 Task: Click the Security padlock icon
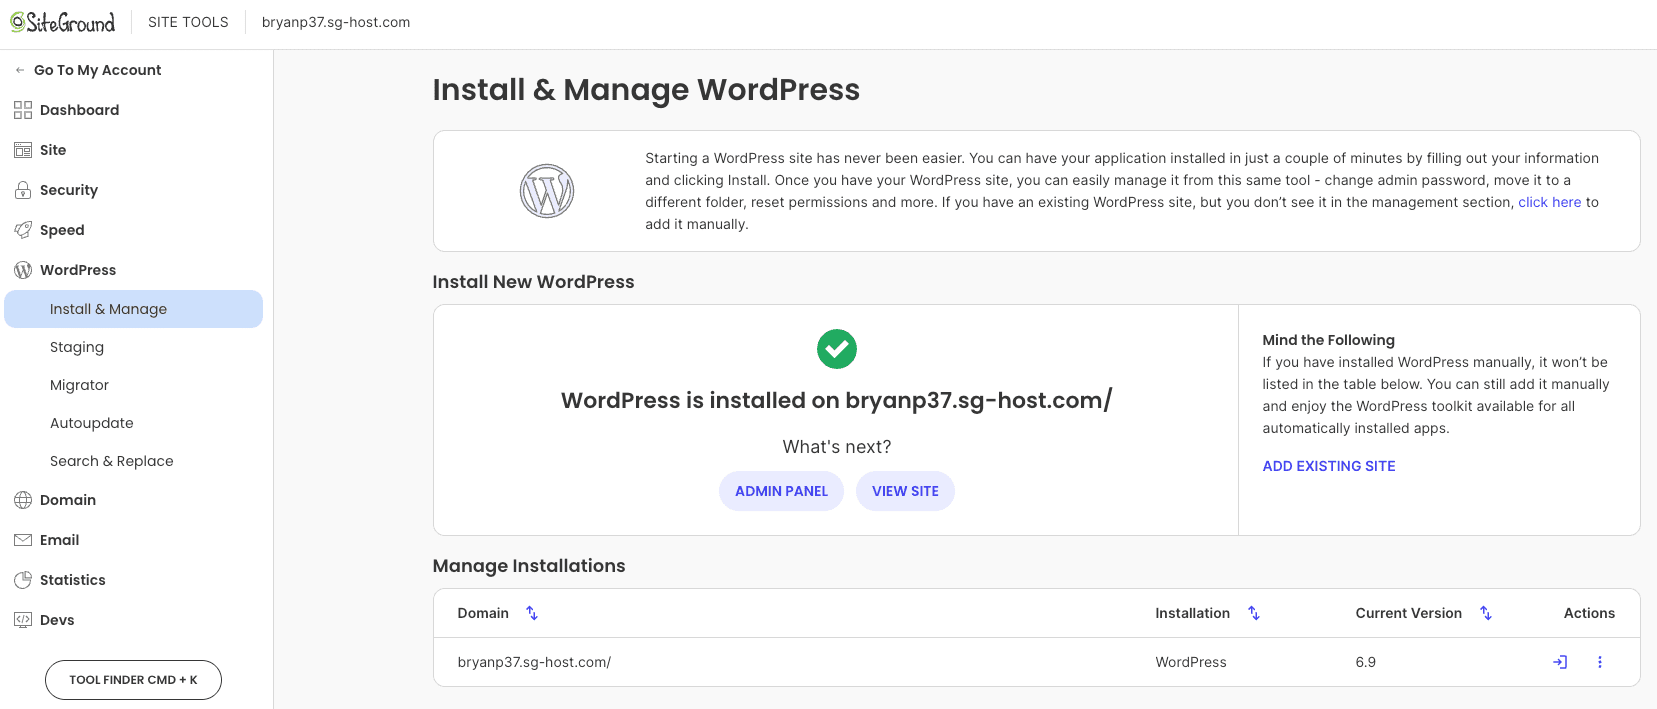tap(23, 190)
